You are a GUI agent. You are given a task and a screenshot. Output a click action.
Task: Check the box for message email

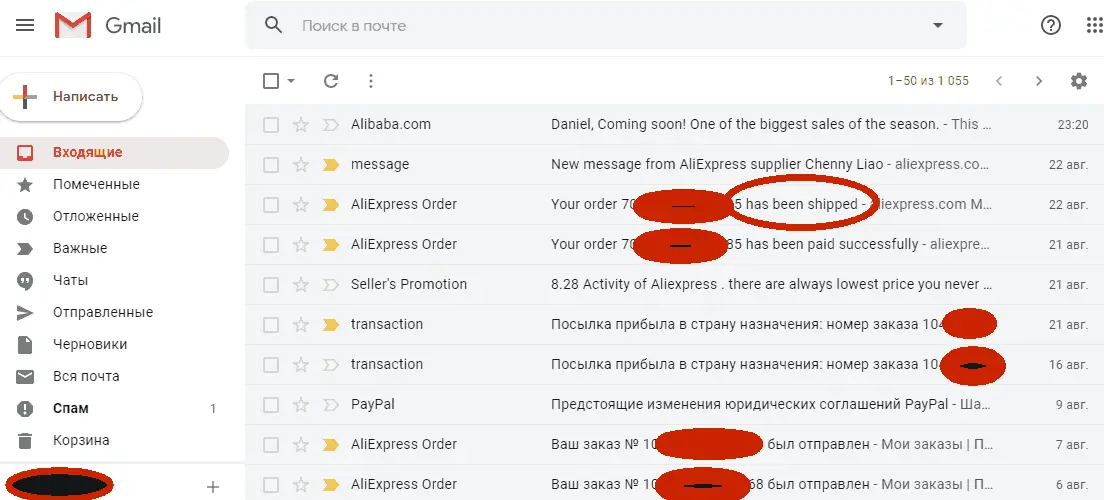click(x=271, y=165)
